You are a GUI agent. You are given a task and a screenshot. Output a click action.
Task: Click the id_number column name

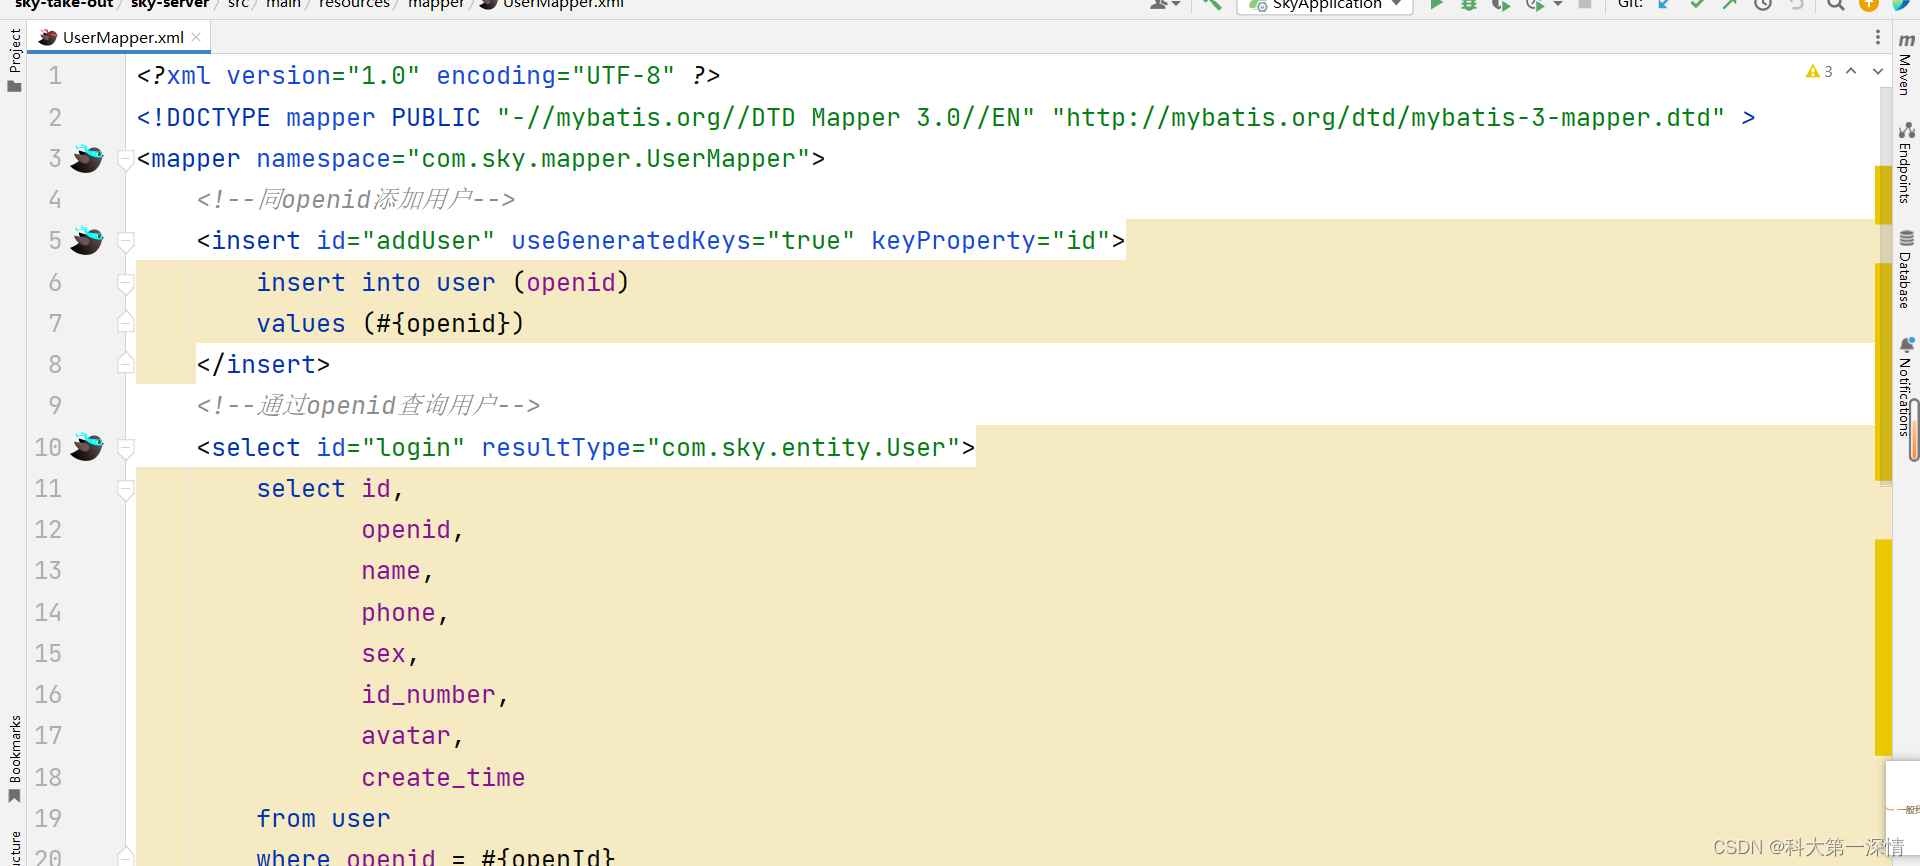point(429,694)
